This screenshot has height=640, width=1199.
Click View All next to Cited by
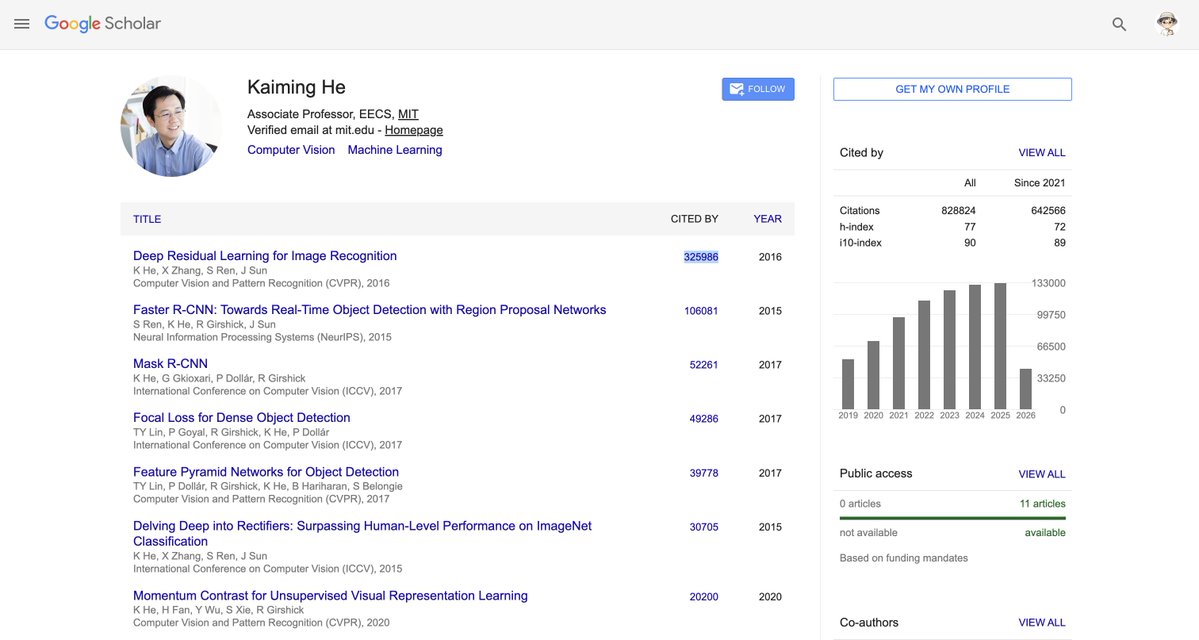(x=1041, y=152)
